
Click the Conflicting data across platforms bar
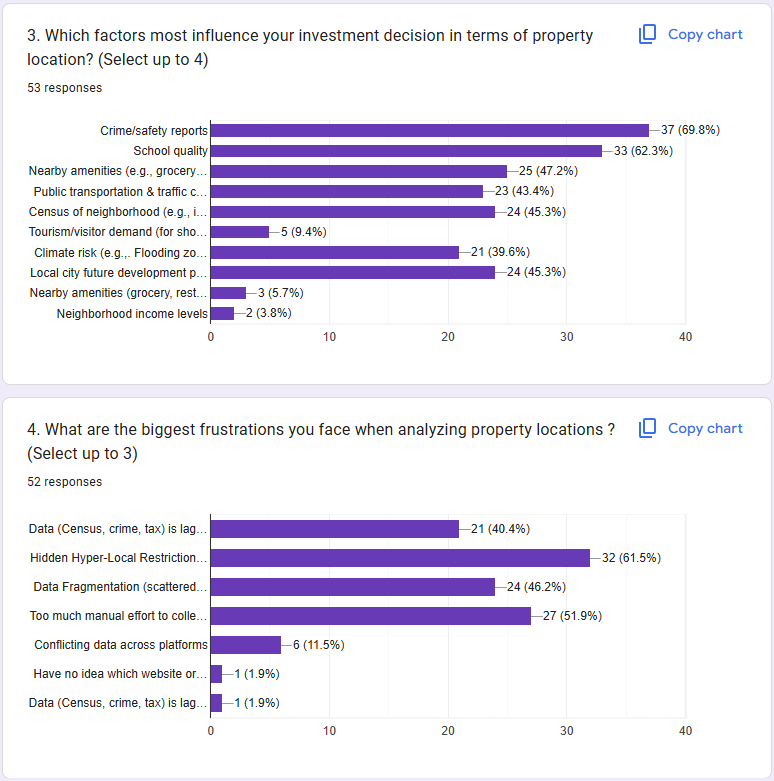coord(246,645)
